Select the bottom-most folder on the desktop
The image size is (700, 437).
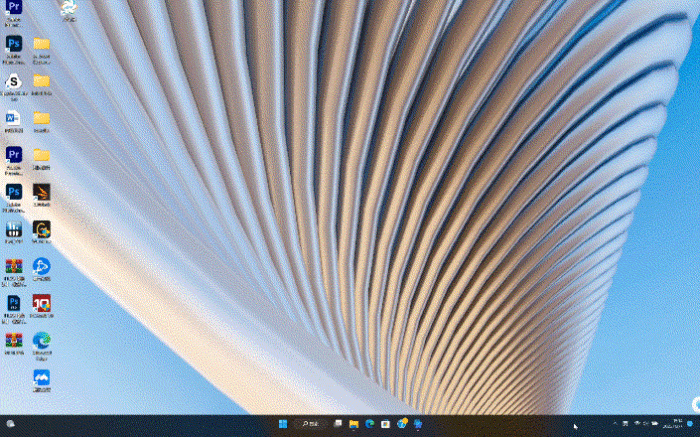[x=41, y=155]
